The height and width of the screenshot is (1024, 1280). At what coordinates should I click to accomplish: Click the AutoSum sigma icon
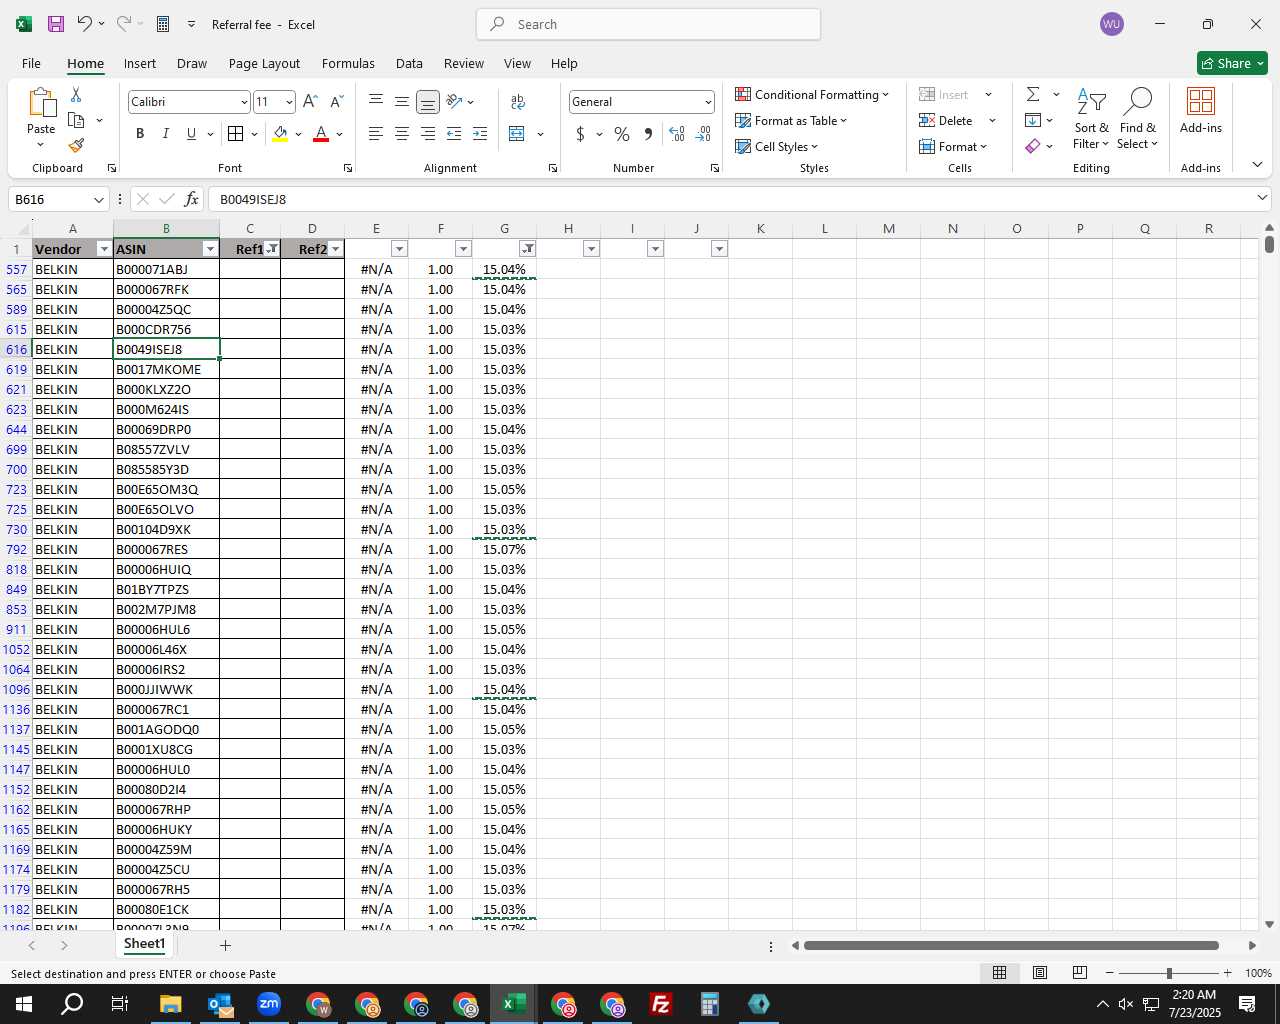click(1033, 94)
